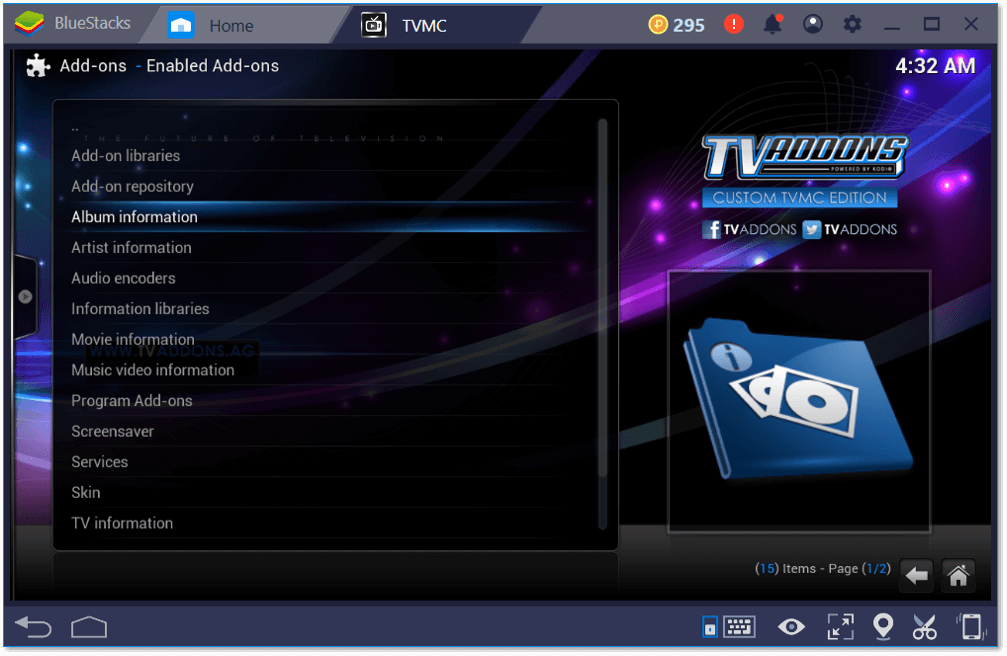The height and width of the screenshot is (656, 1007).
Task: Open Skin add-ons
Action: 328,493
